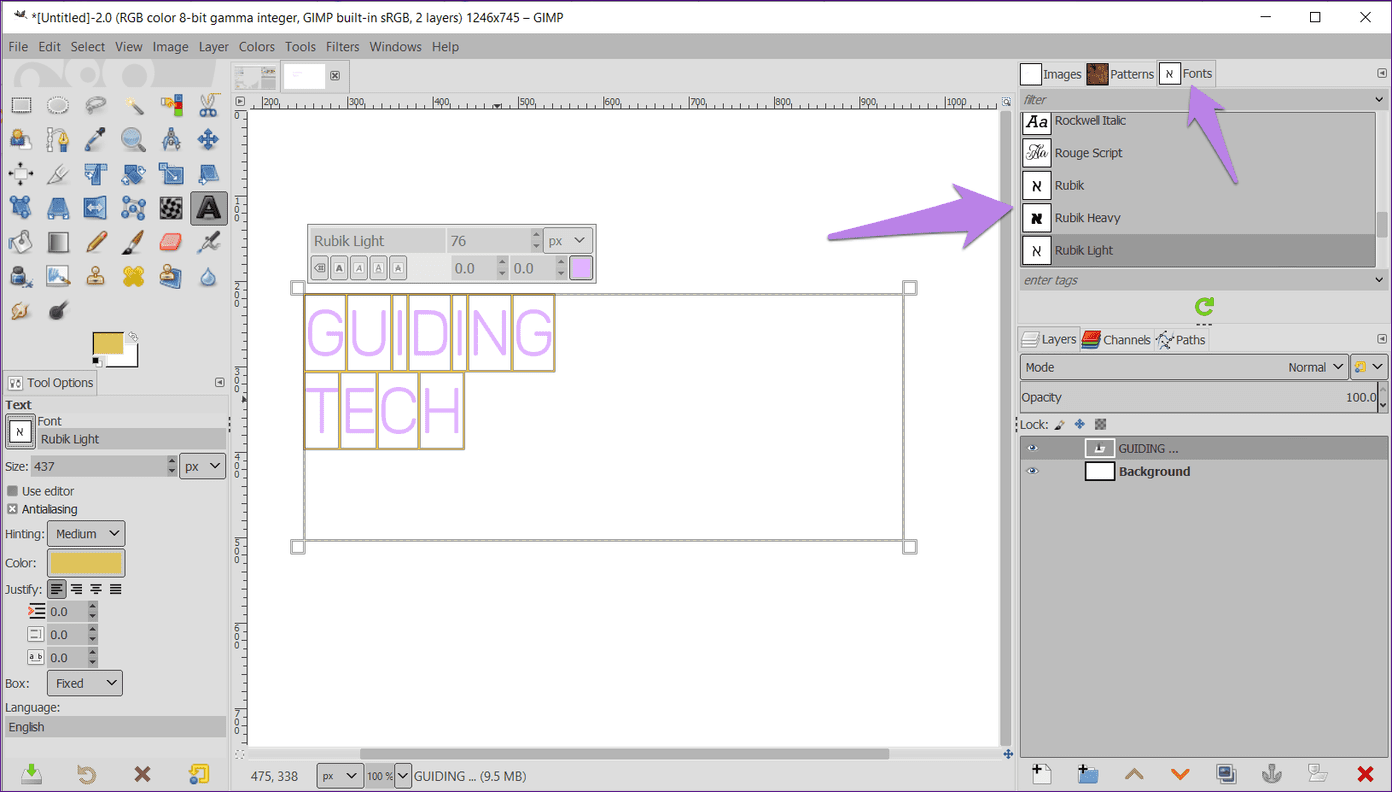Enable the Use editor checkbox

pyautogui.click(x=12, y=491)
